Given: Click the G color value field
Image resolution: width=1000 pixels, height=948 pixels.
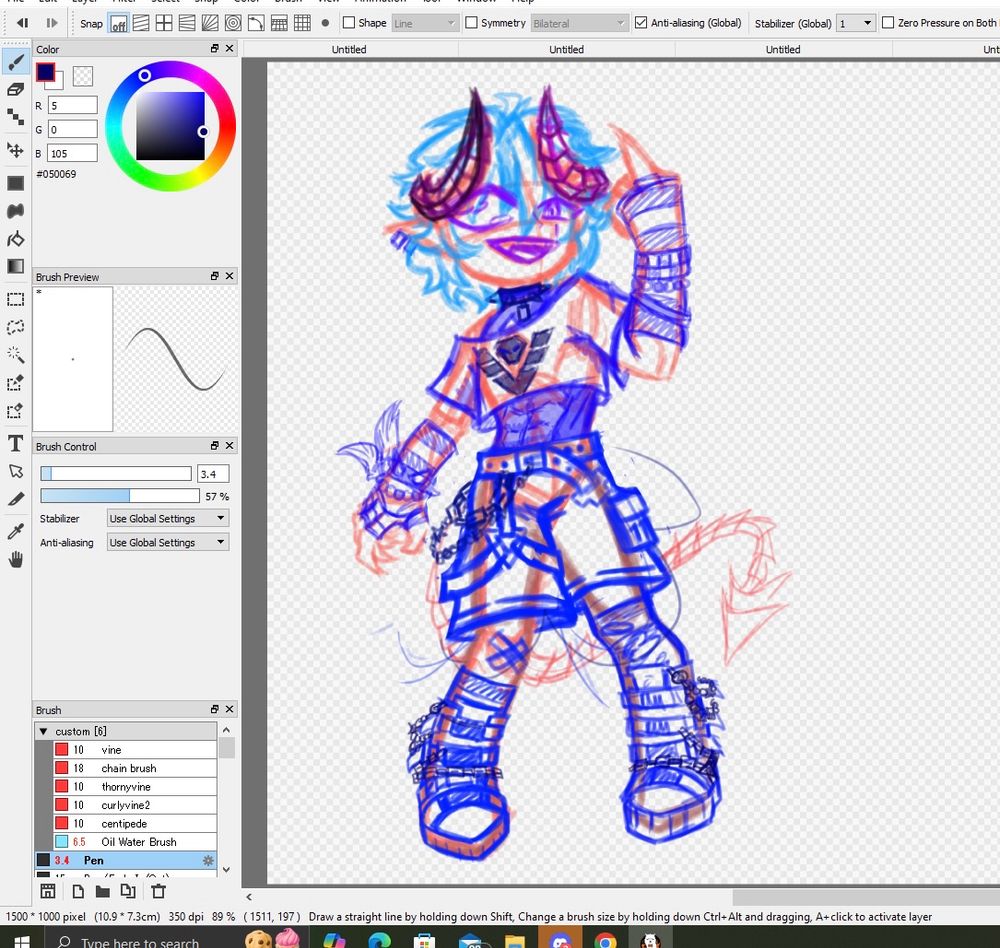Looking at the screenshot, I should point(73,130).
